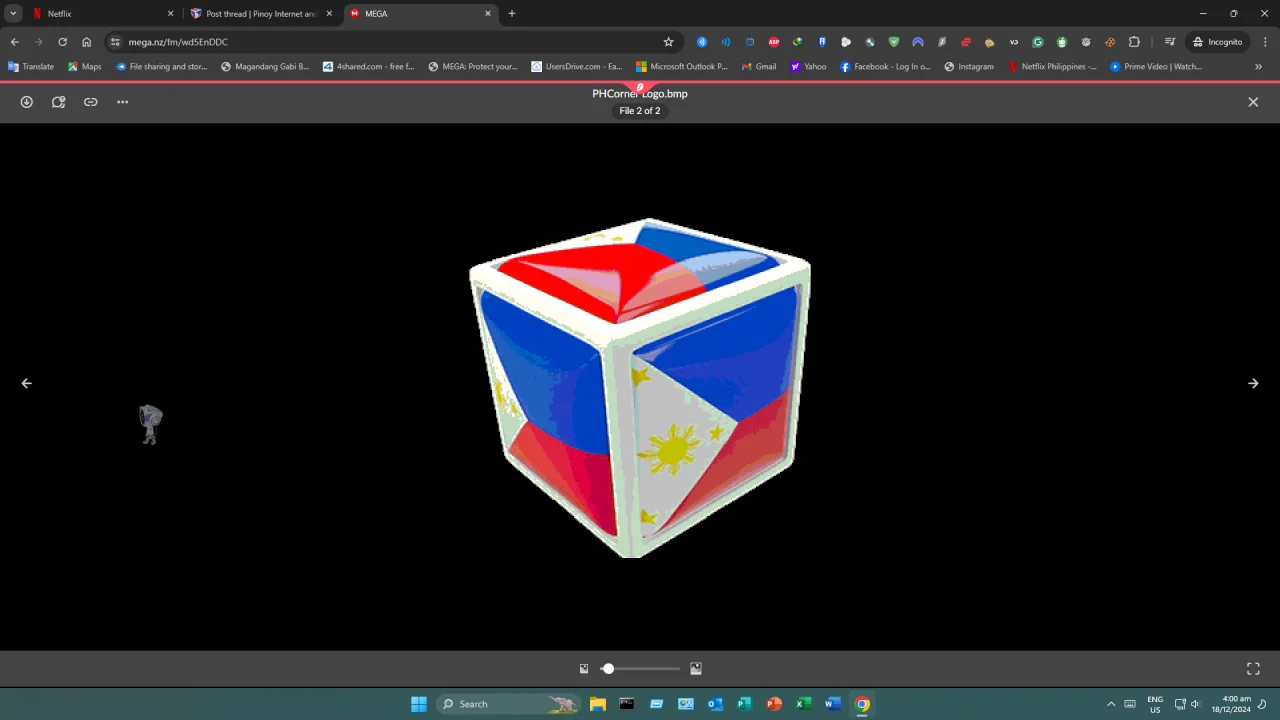The height and width of the screenshot is (720, 1280).
Task: Open the Chrome three-dot menu
Action: [x=1265, y=42]
